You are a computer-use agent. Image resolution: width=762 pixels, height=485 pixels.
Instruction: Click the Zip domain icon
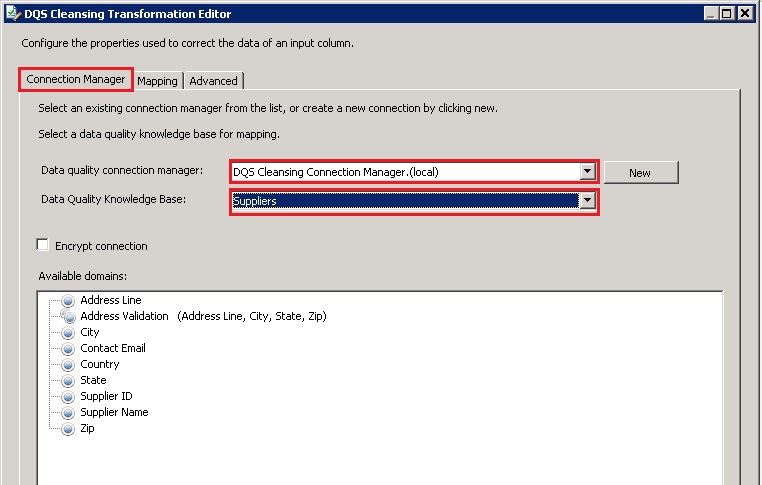coord(68,428)
